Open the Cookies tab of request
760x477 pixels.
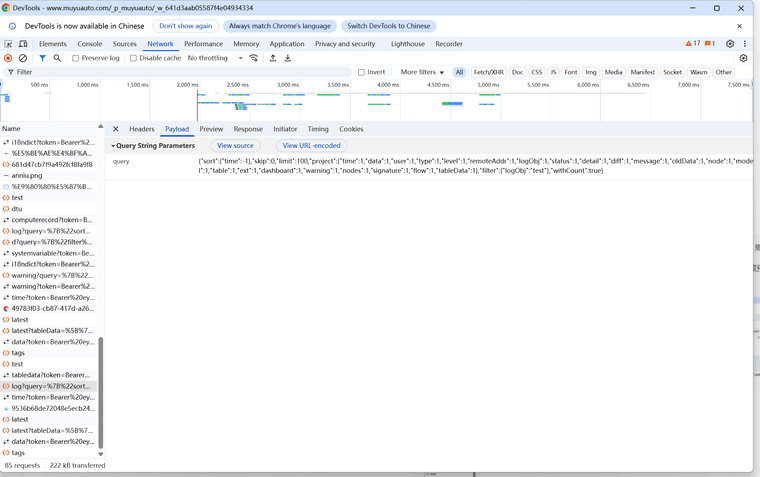click(x=351, y=129)
